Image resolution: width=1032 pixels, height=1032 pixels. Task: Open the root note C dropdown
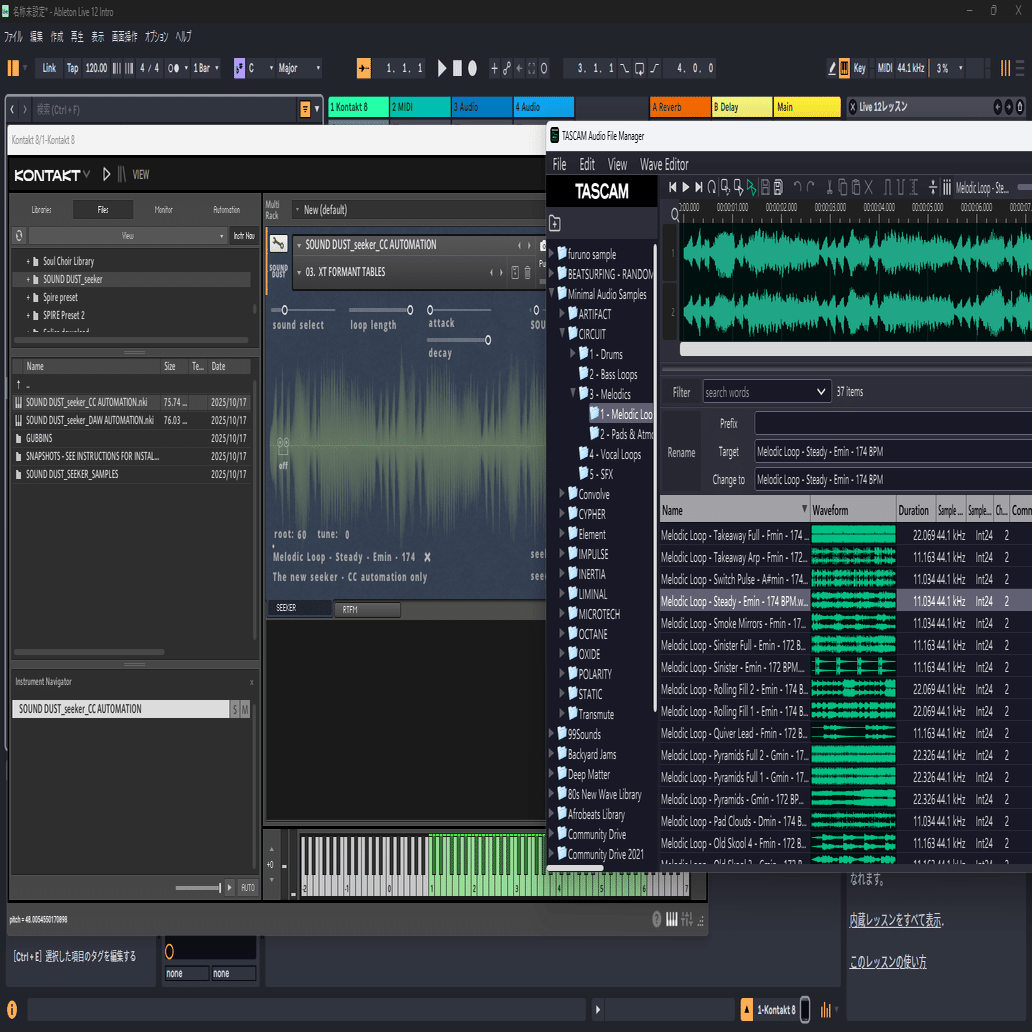click(260, 68)
